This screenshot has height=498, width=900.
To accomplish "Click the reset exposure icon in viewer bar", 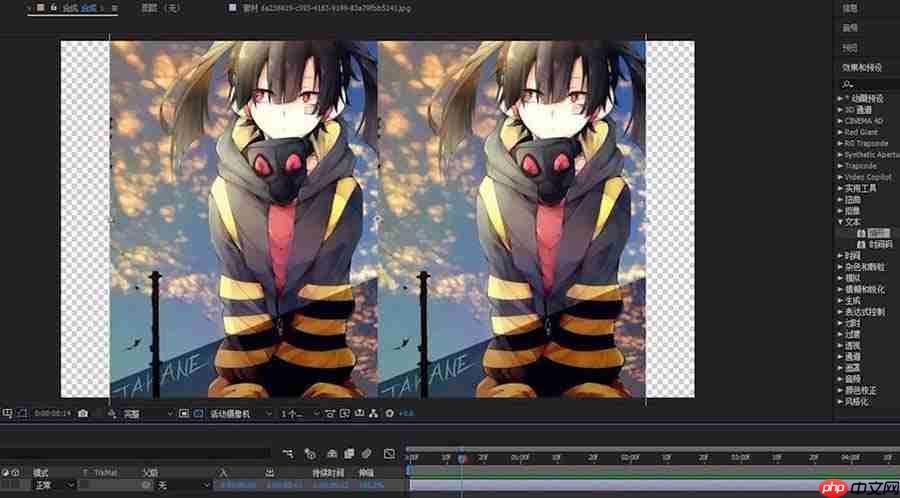I will point(389,413).
